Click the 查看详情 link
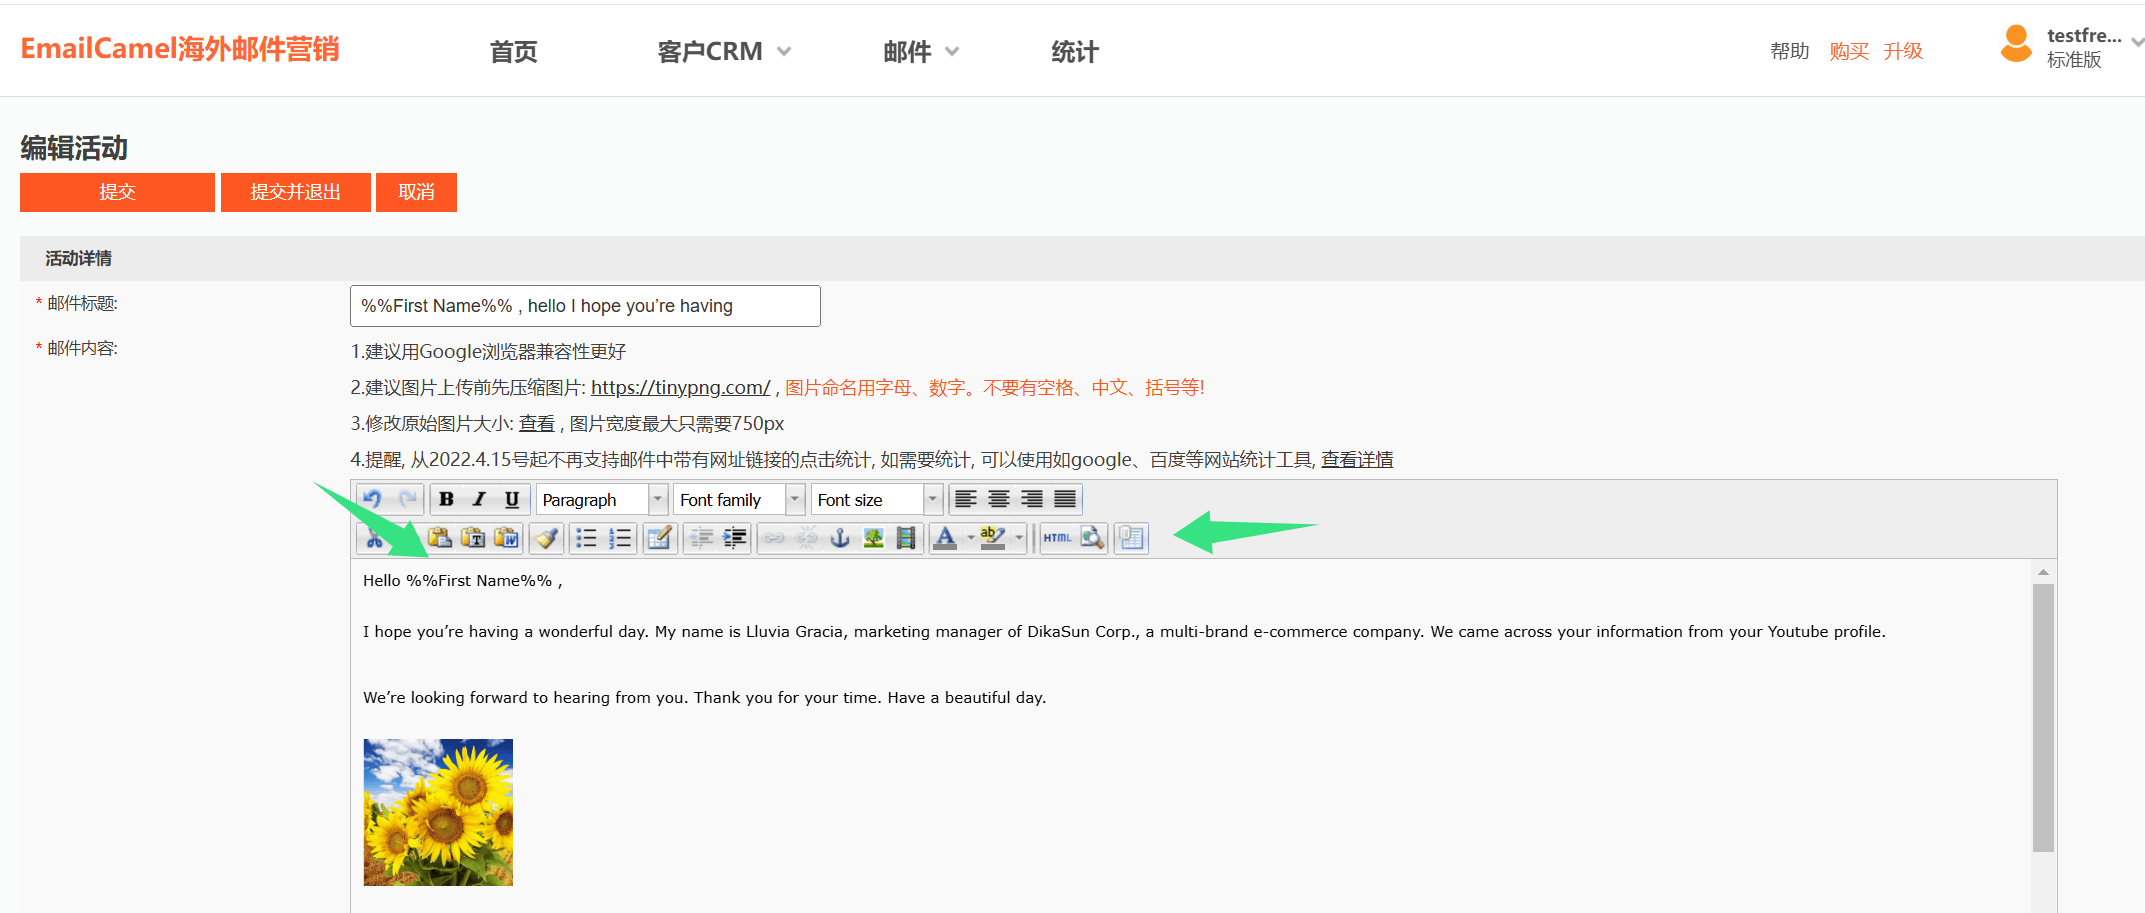This screenshot has height=913, width=2145. pyautogui.click(x=1357, y=459)
